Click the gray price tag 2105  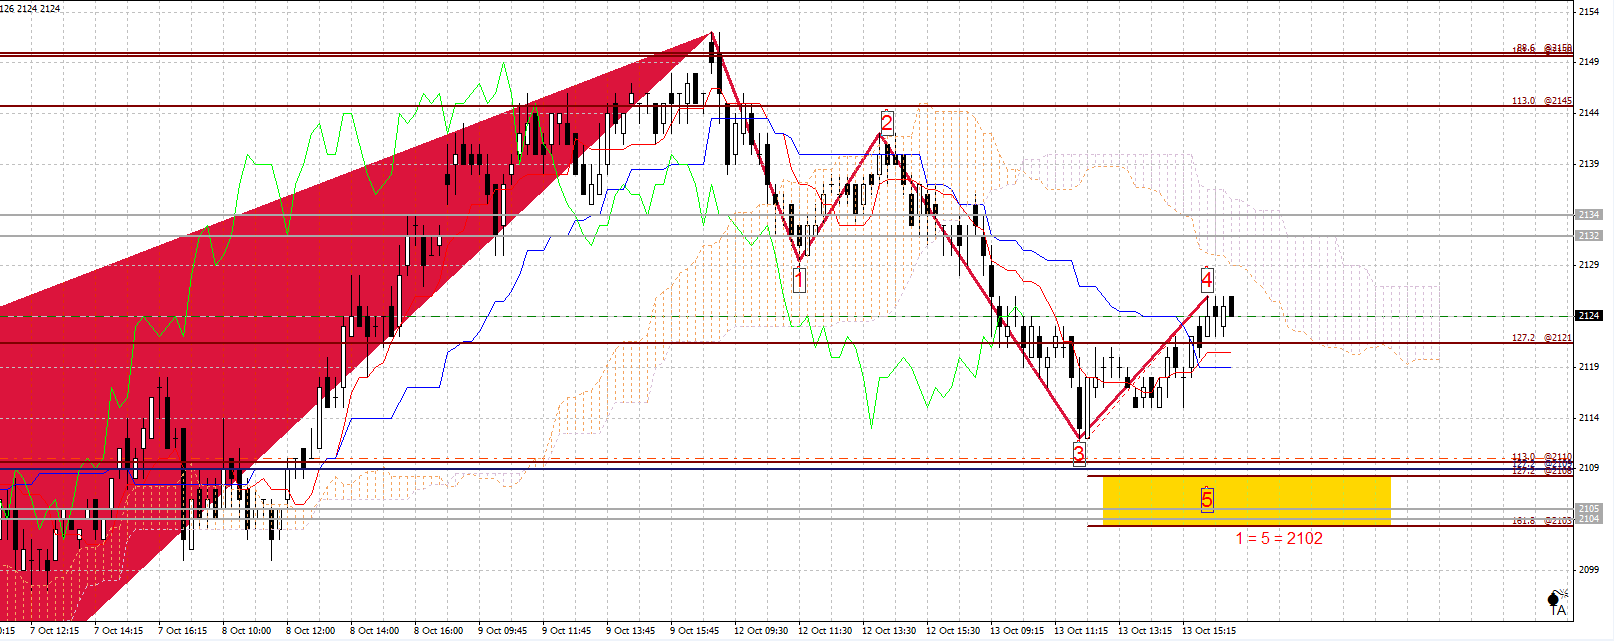[1589, 509]
